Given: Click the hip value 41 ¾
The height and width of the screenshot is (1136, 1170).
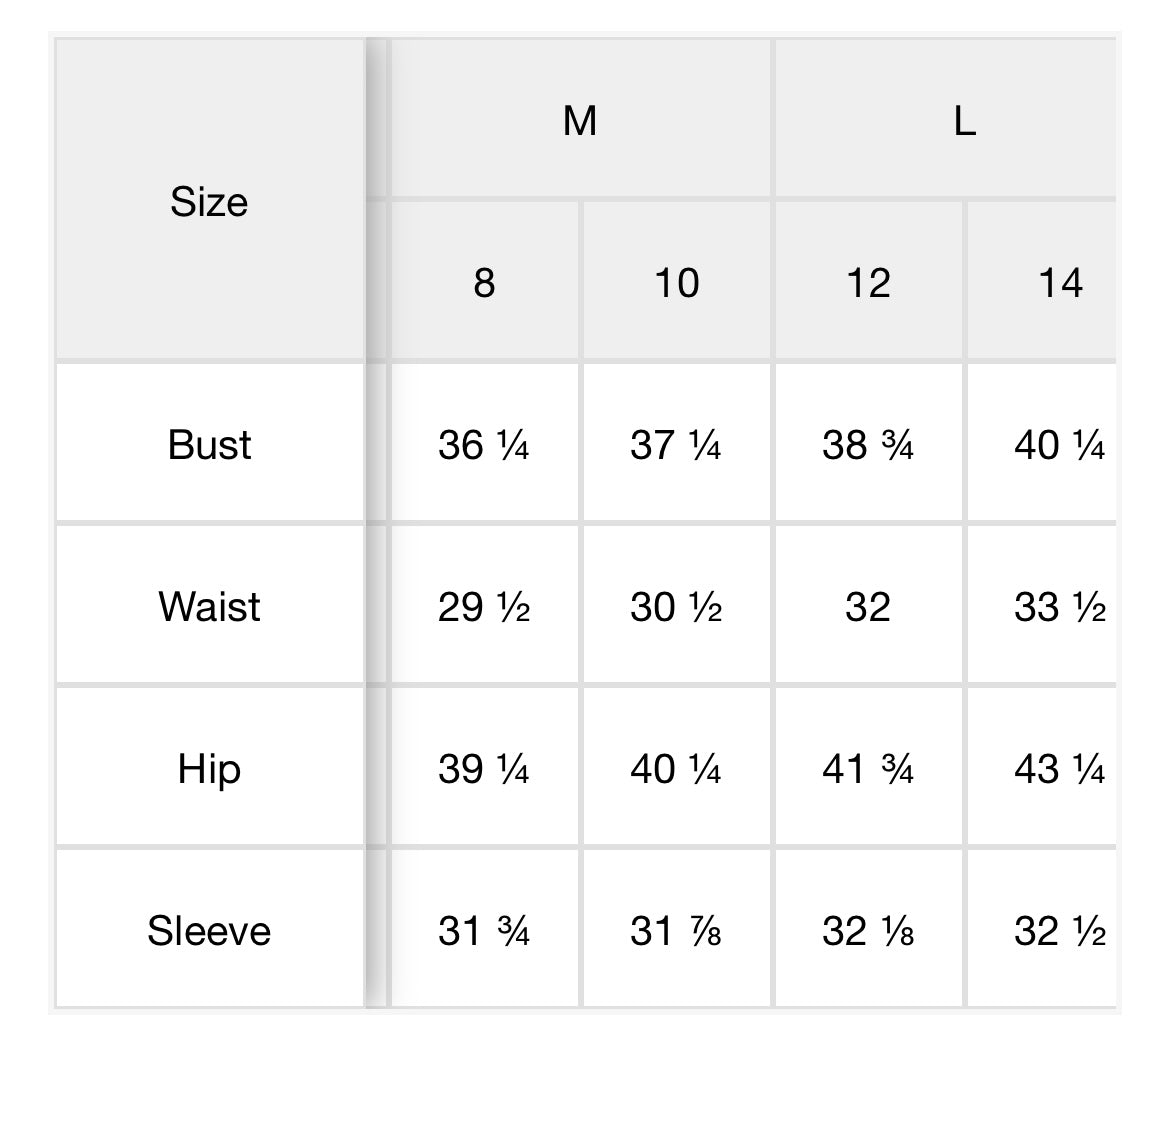Looking at the screenshot, I should tap(868, 769).
